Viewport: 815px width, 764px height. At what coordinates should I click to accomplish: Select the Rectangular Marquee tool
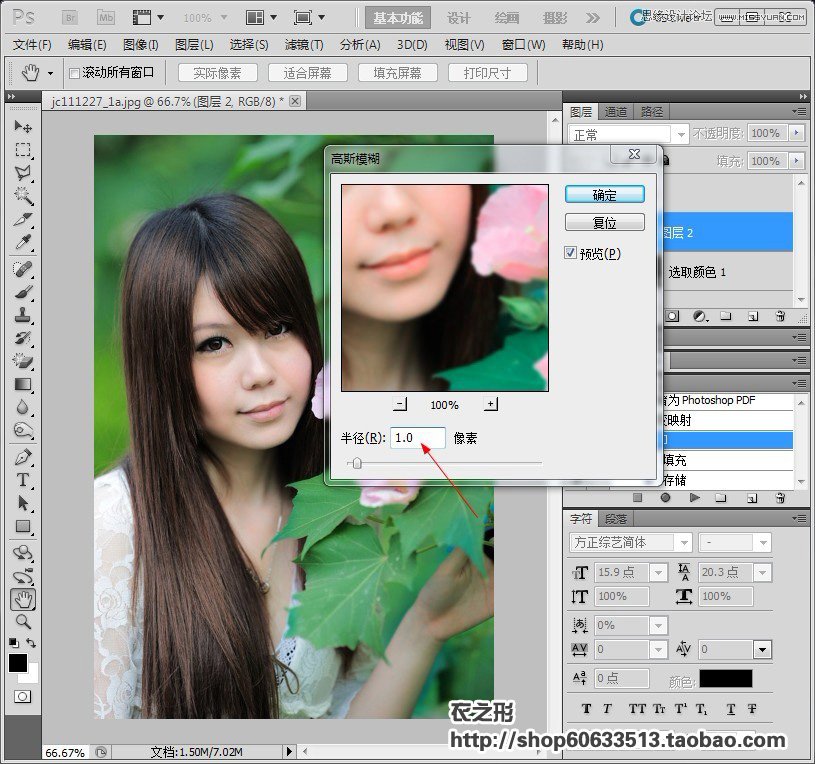coord(23,150)
